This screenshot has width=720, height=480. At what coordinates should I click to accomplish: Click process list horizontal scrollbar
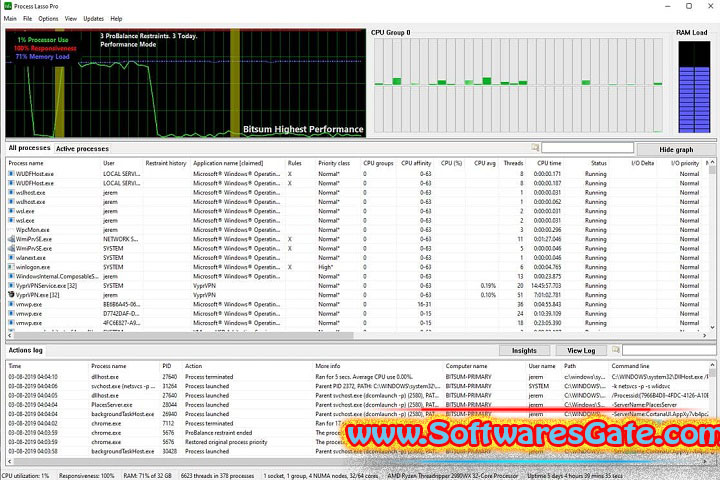(x=184, y=336)
